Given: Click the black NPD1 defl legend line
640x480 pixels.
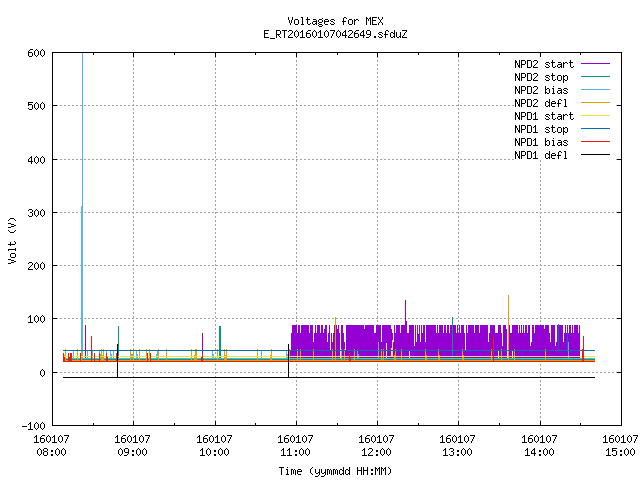Looking at the screenshot, I should 595,155.
